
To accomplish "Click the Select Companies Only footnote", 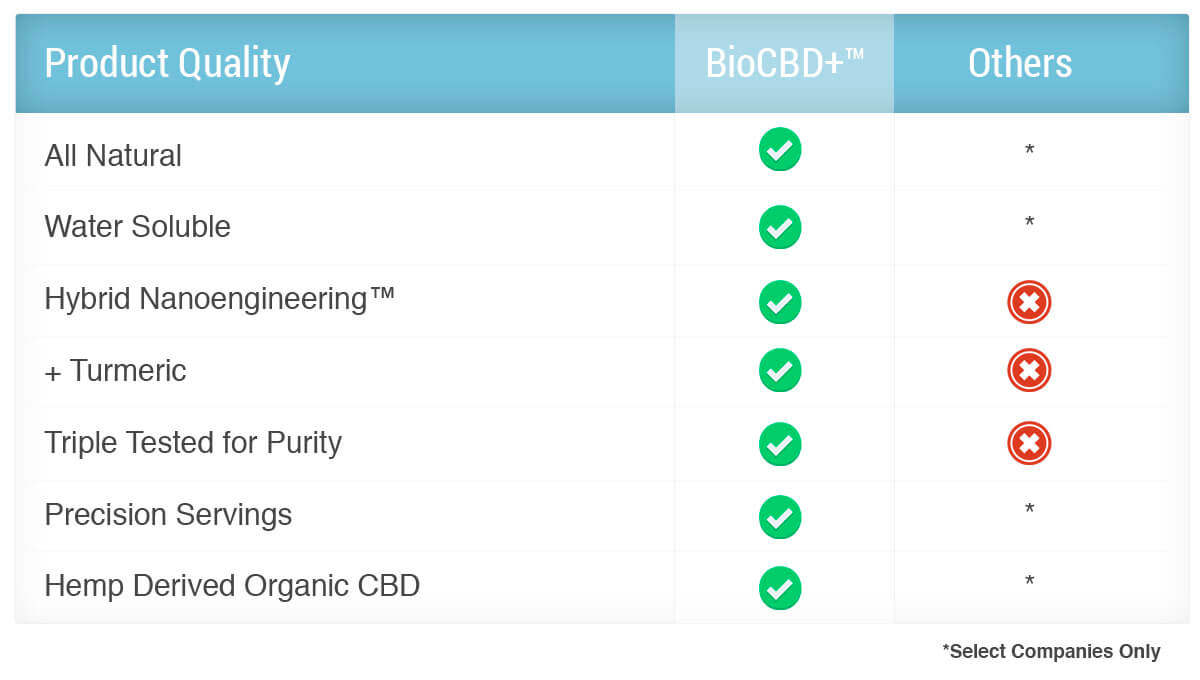I will [1051, 651].
